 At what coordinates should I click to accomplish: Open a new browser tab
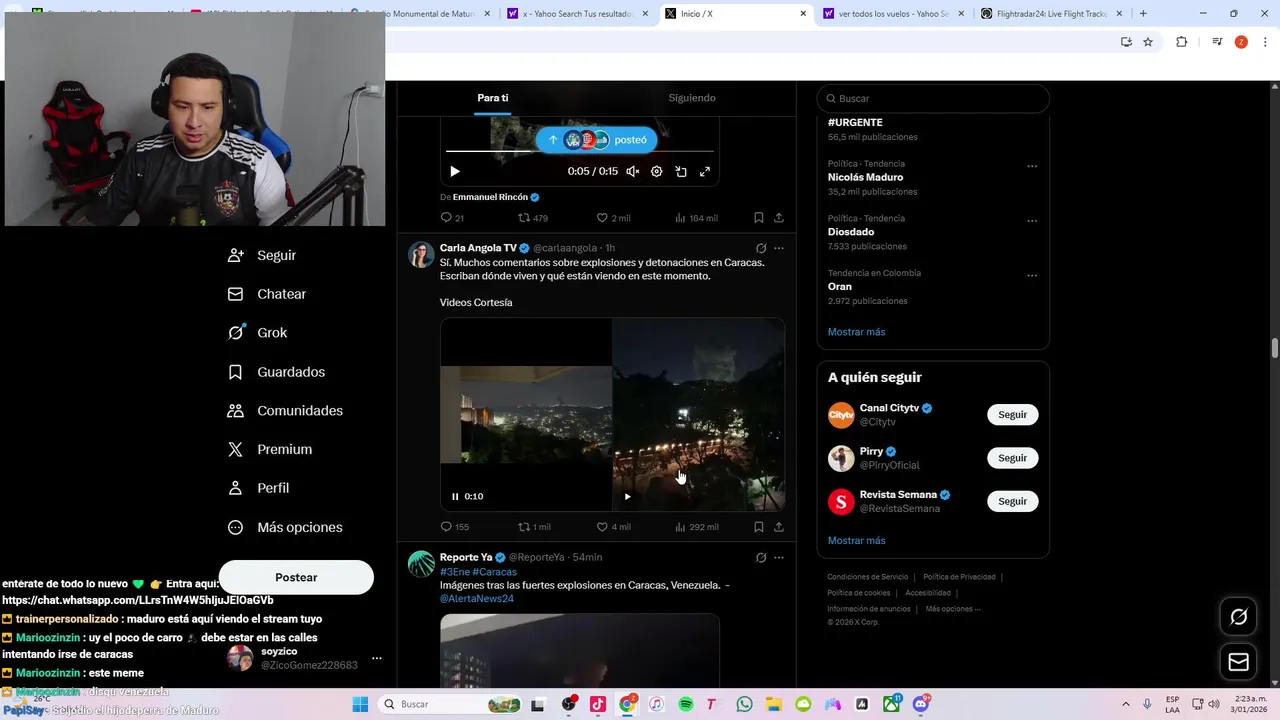coord(1143,14)
